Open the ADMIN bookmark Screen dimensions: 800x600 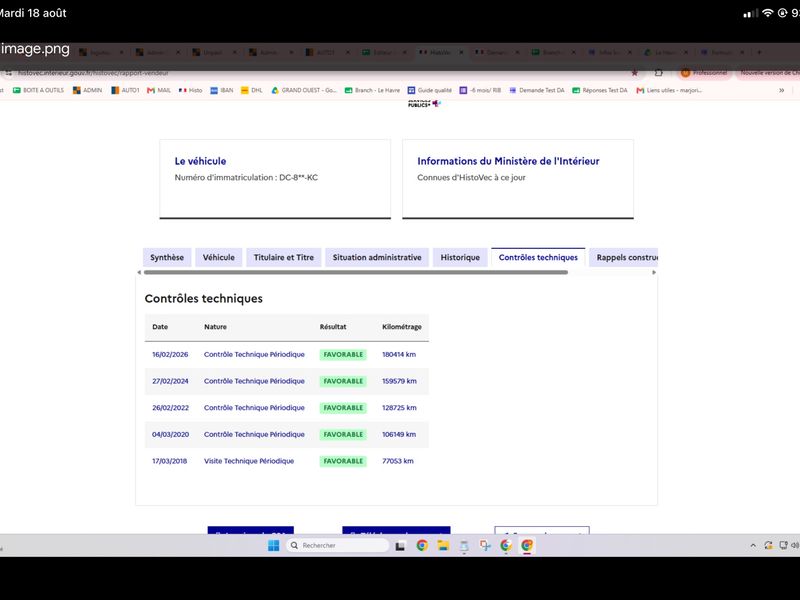coord(87,90)
